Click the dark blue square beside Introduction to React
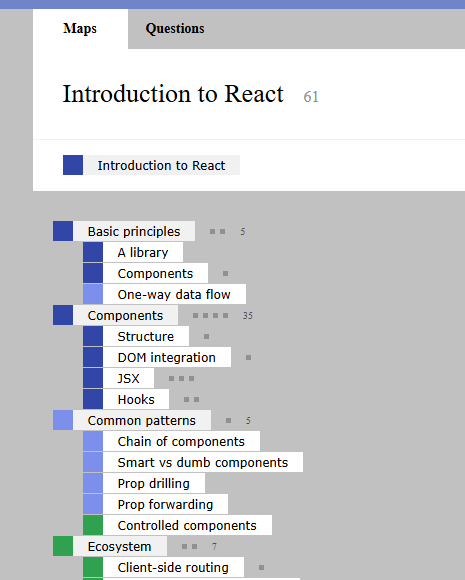Image resolution: width=465 pixels, height=580 pixels. [73, 165]
